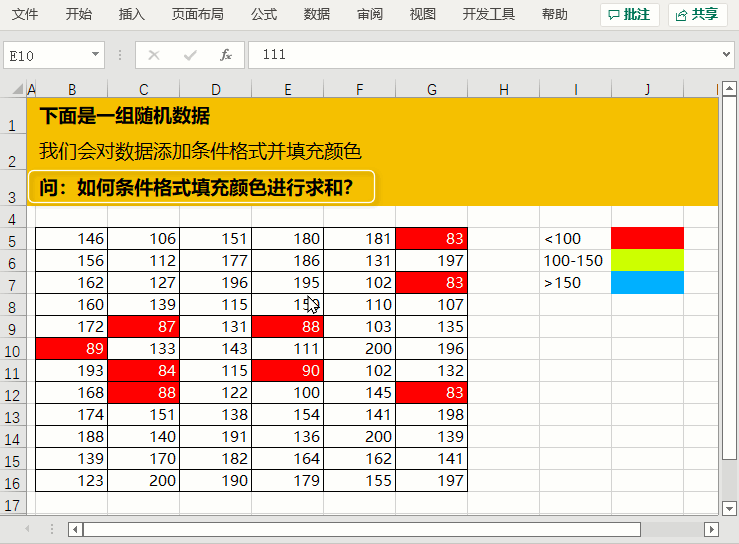Screen dimensions: 739x544
Task: Expand the Name Box dropdown arrow
Action: (x=95, y=55)
